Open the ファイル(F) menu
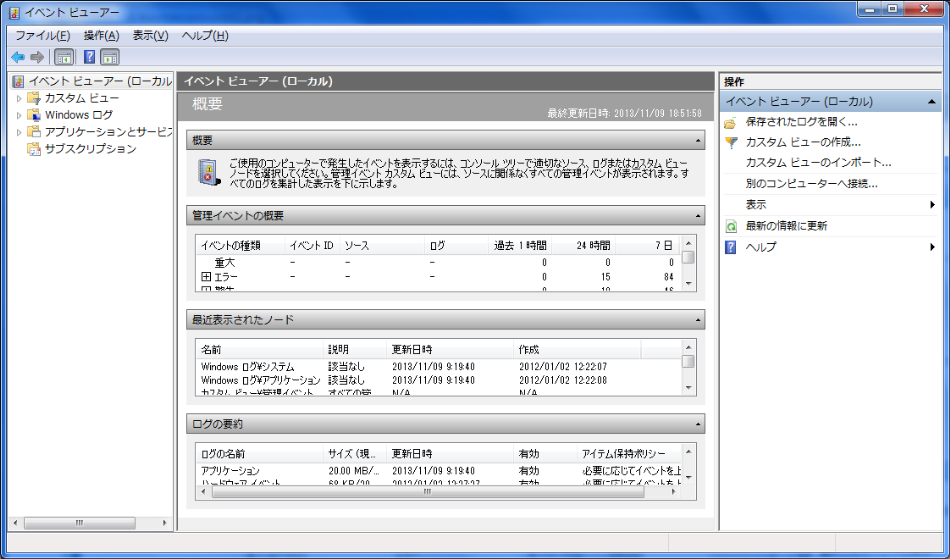Viewport: 950px width, 559px height. 42,36
